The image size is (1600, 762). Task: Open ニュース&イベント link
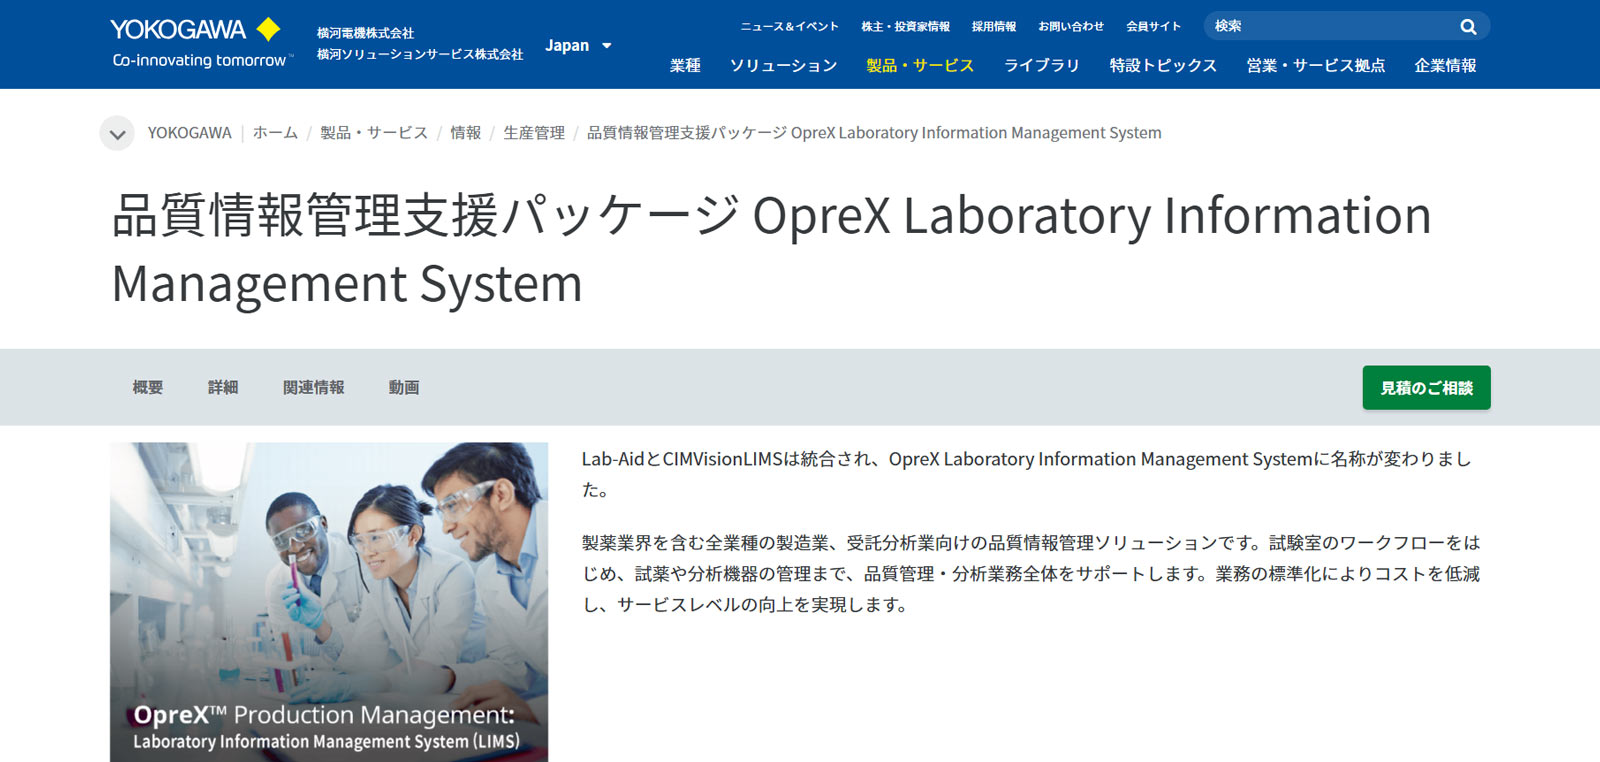[x=789, y=27]
